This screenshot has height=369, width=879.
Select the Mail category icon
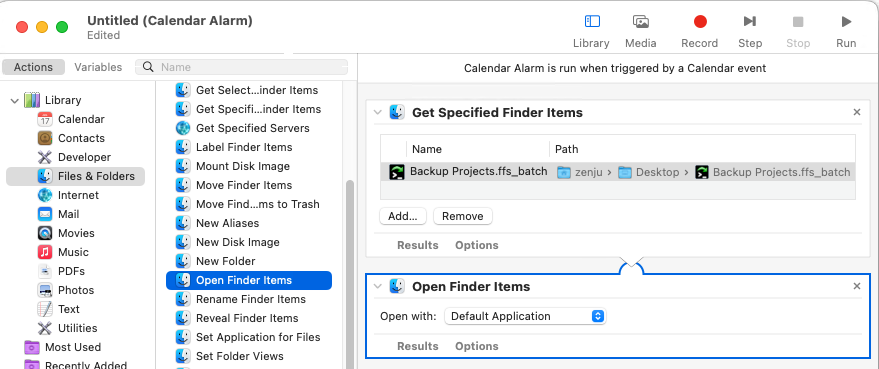tap(45, 214)
